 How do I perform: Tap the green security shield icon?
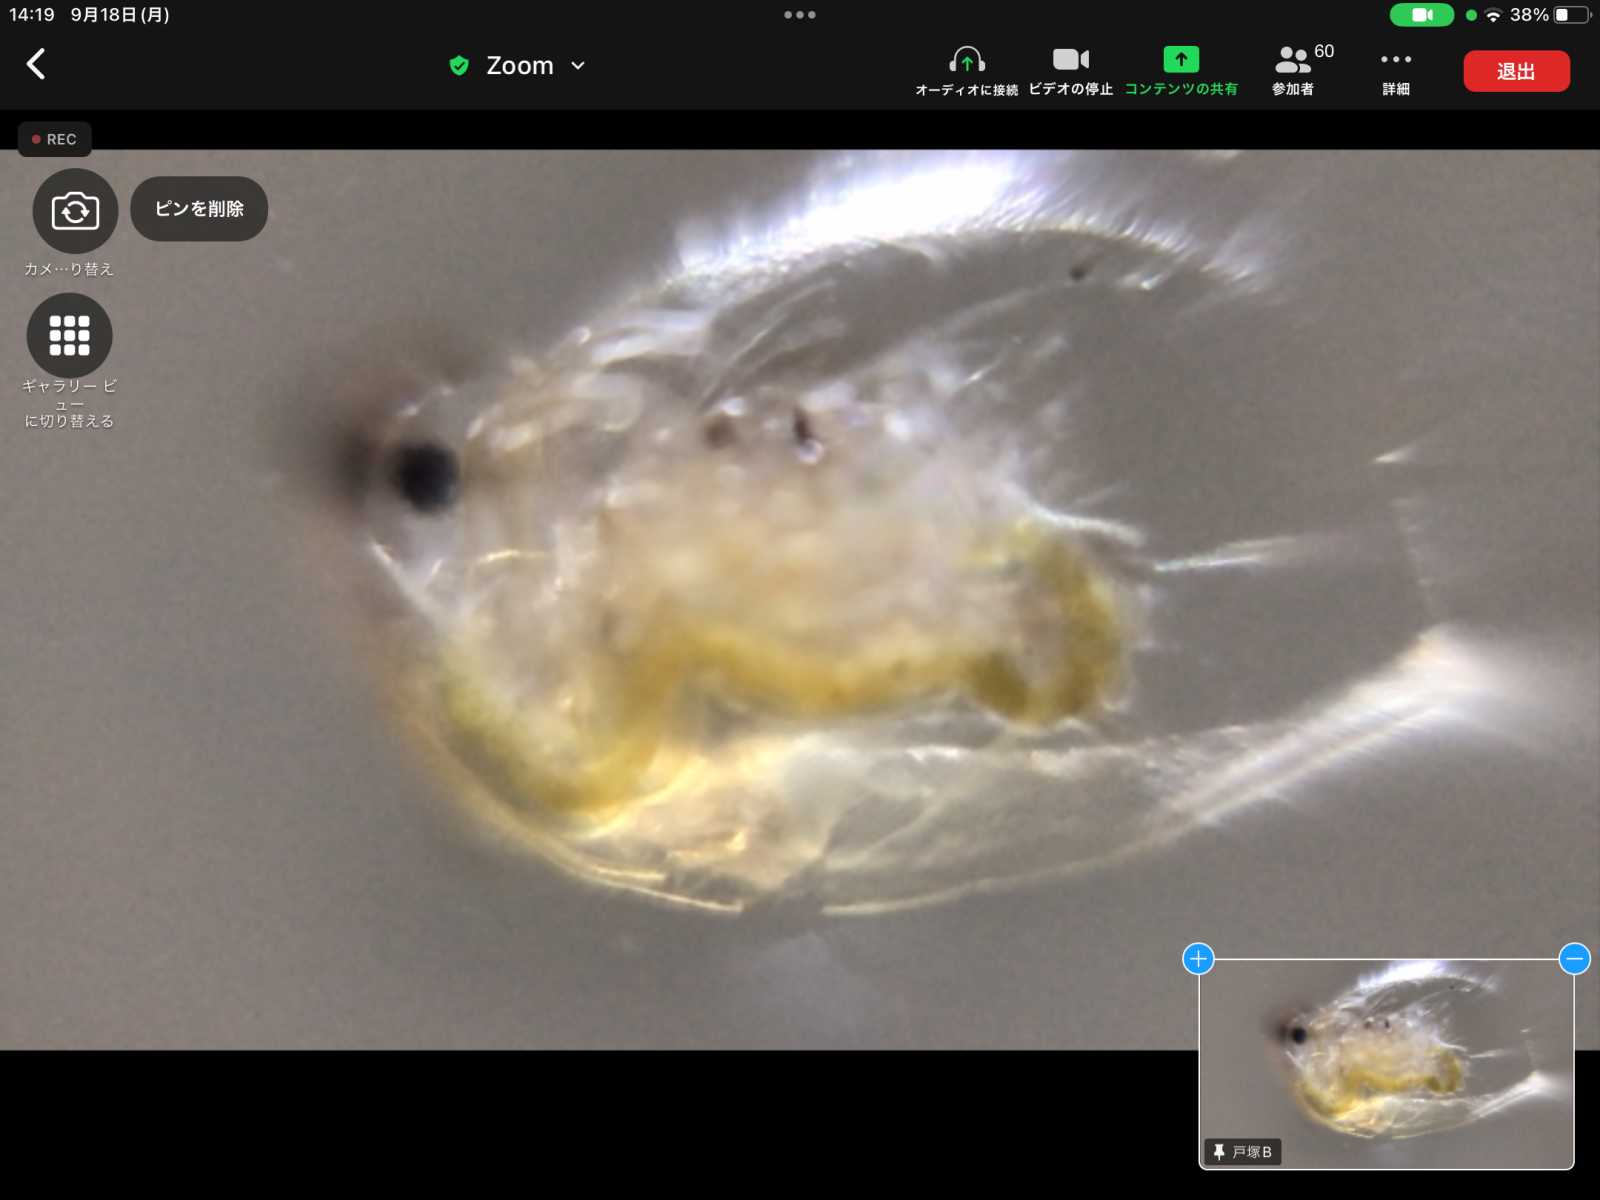point(459,66)
